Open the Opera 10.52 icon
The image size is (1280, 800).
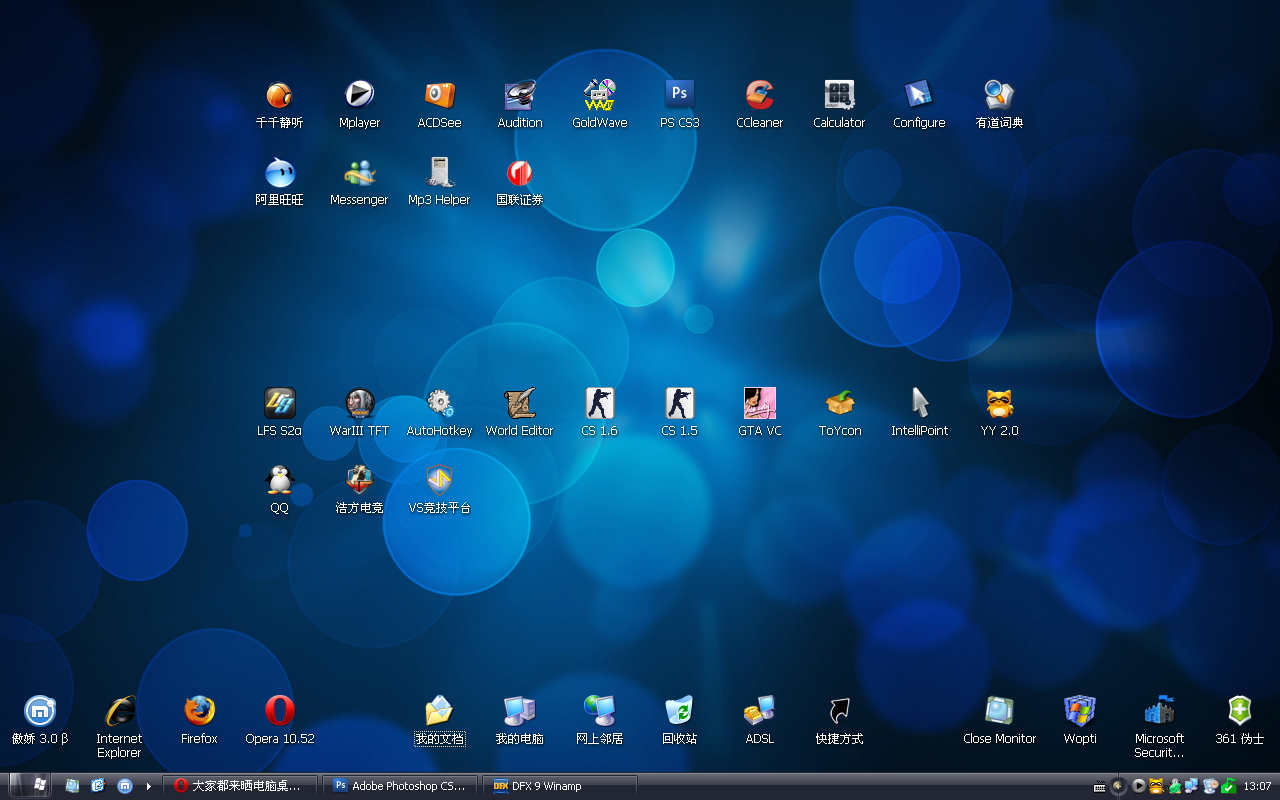[x=279, y=721]
